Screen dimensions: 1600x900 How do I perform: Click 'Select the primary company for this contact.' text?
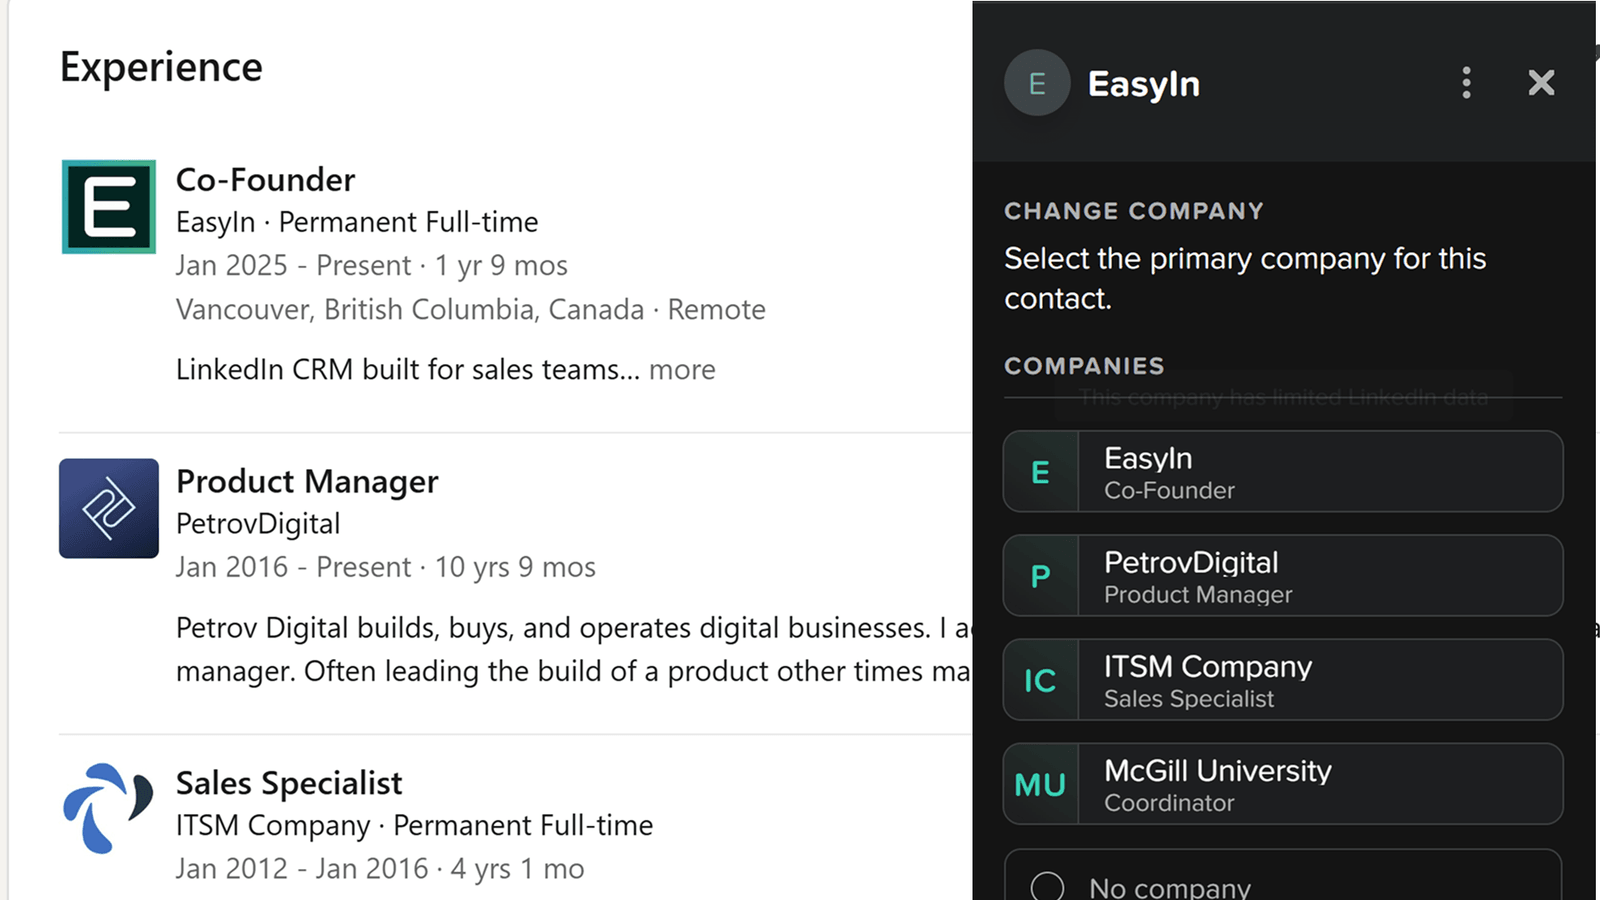tap(1245, 278)
